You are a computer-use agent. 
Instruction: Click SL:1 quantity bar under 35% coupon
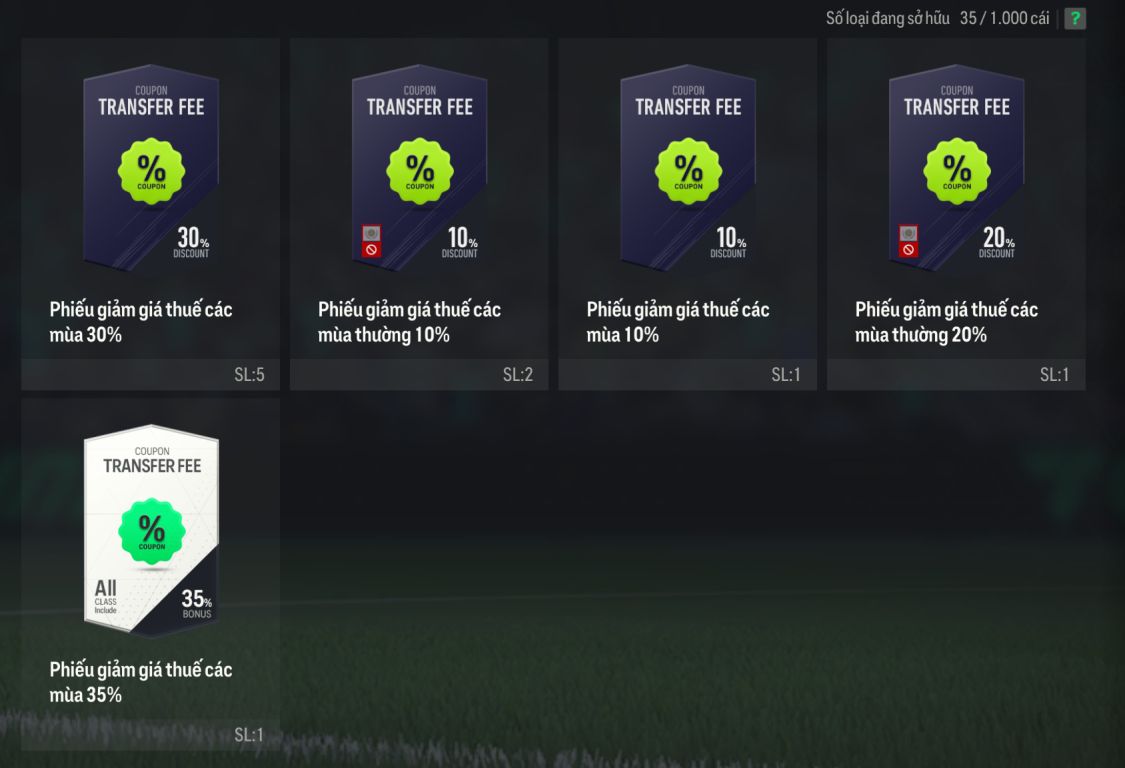click(151, 735)
